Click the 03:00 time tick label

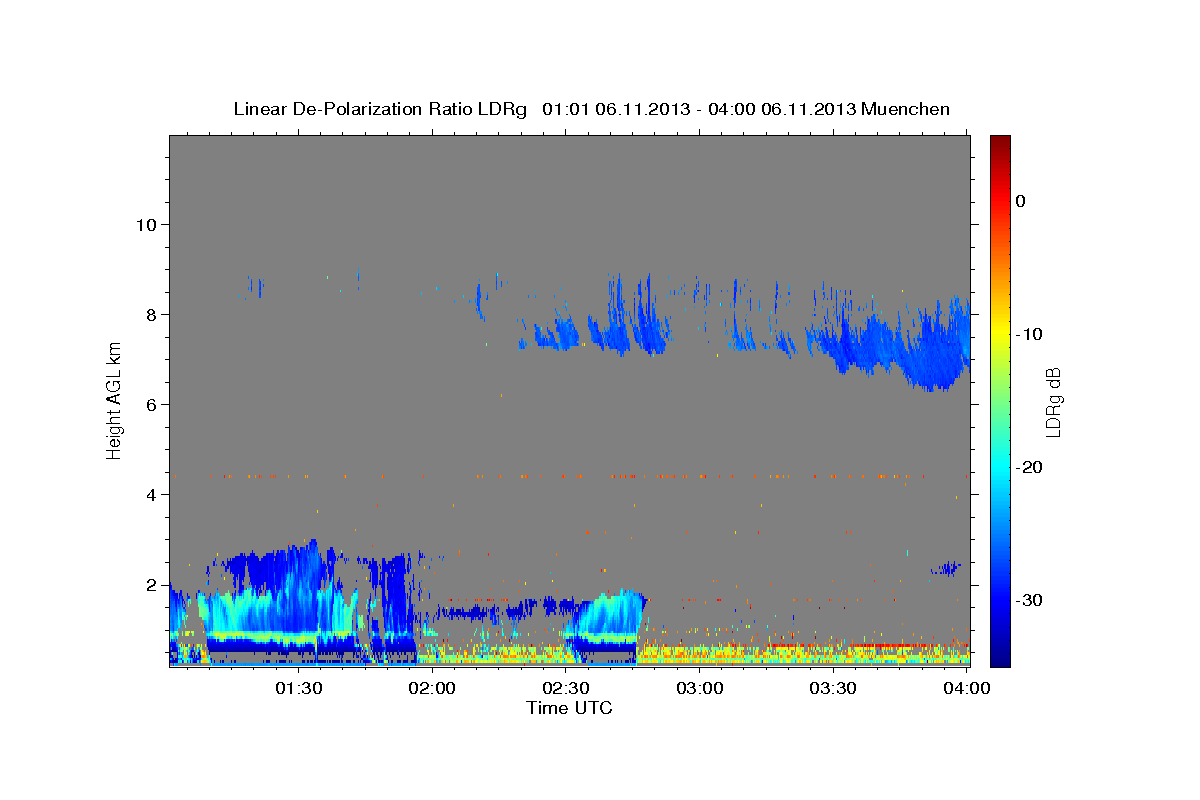click(x=700, y=688)
